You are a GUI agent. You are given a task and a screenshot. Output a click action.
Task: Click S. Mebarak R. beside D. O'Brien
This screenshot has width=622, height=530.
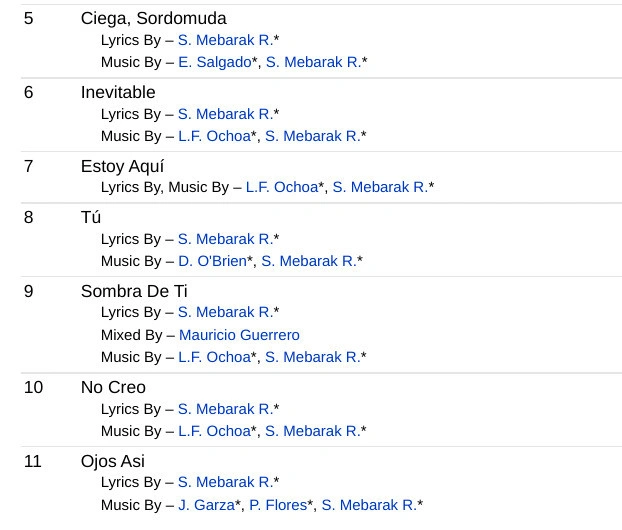[308, 261]
